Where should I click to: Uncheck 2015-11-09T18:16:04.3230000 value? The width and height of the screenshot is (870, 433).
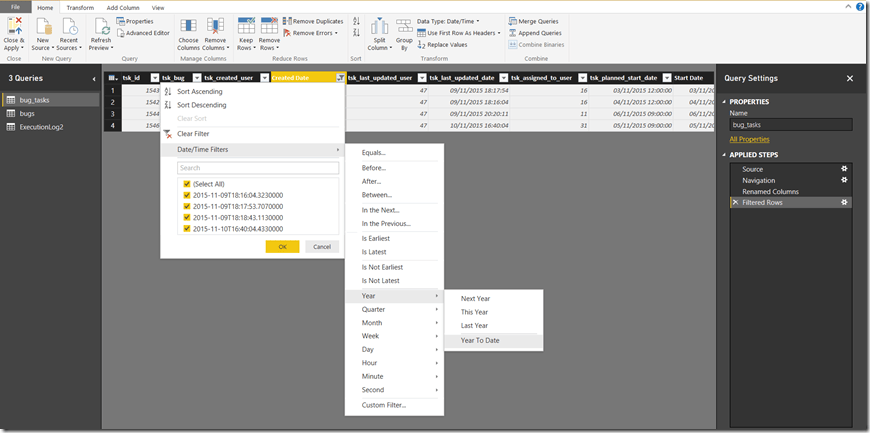click(186, 195)
